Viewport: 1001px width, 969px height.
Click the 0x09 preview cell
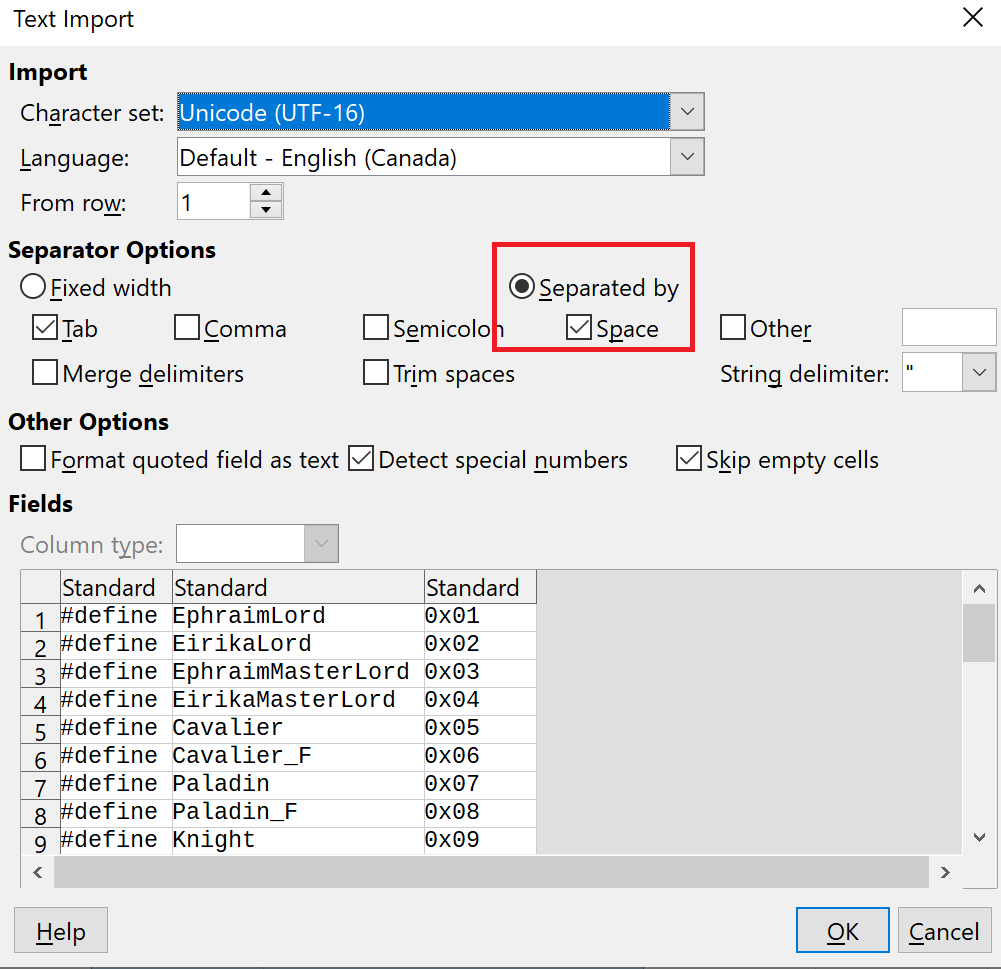[x=480, y=840]
